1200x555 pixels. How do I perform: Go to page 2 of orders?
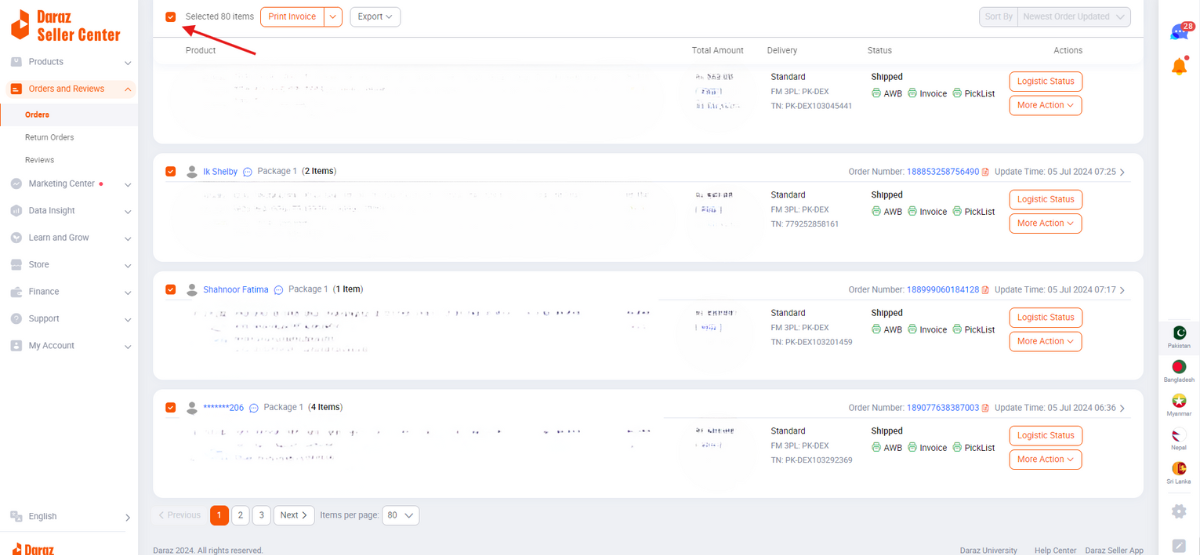tap(240, 515)
